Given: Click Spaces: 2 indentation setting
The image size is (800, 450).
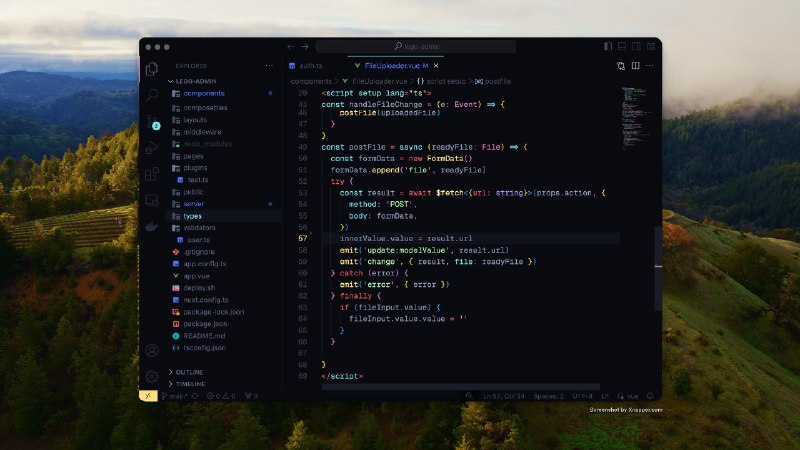Looking at the screenshot, I should coord(548,396).
